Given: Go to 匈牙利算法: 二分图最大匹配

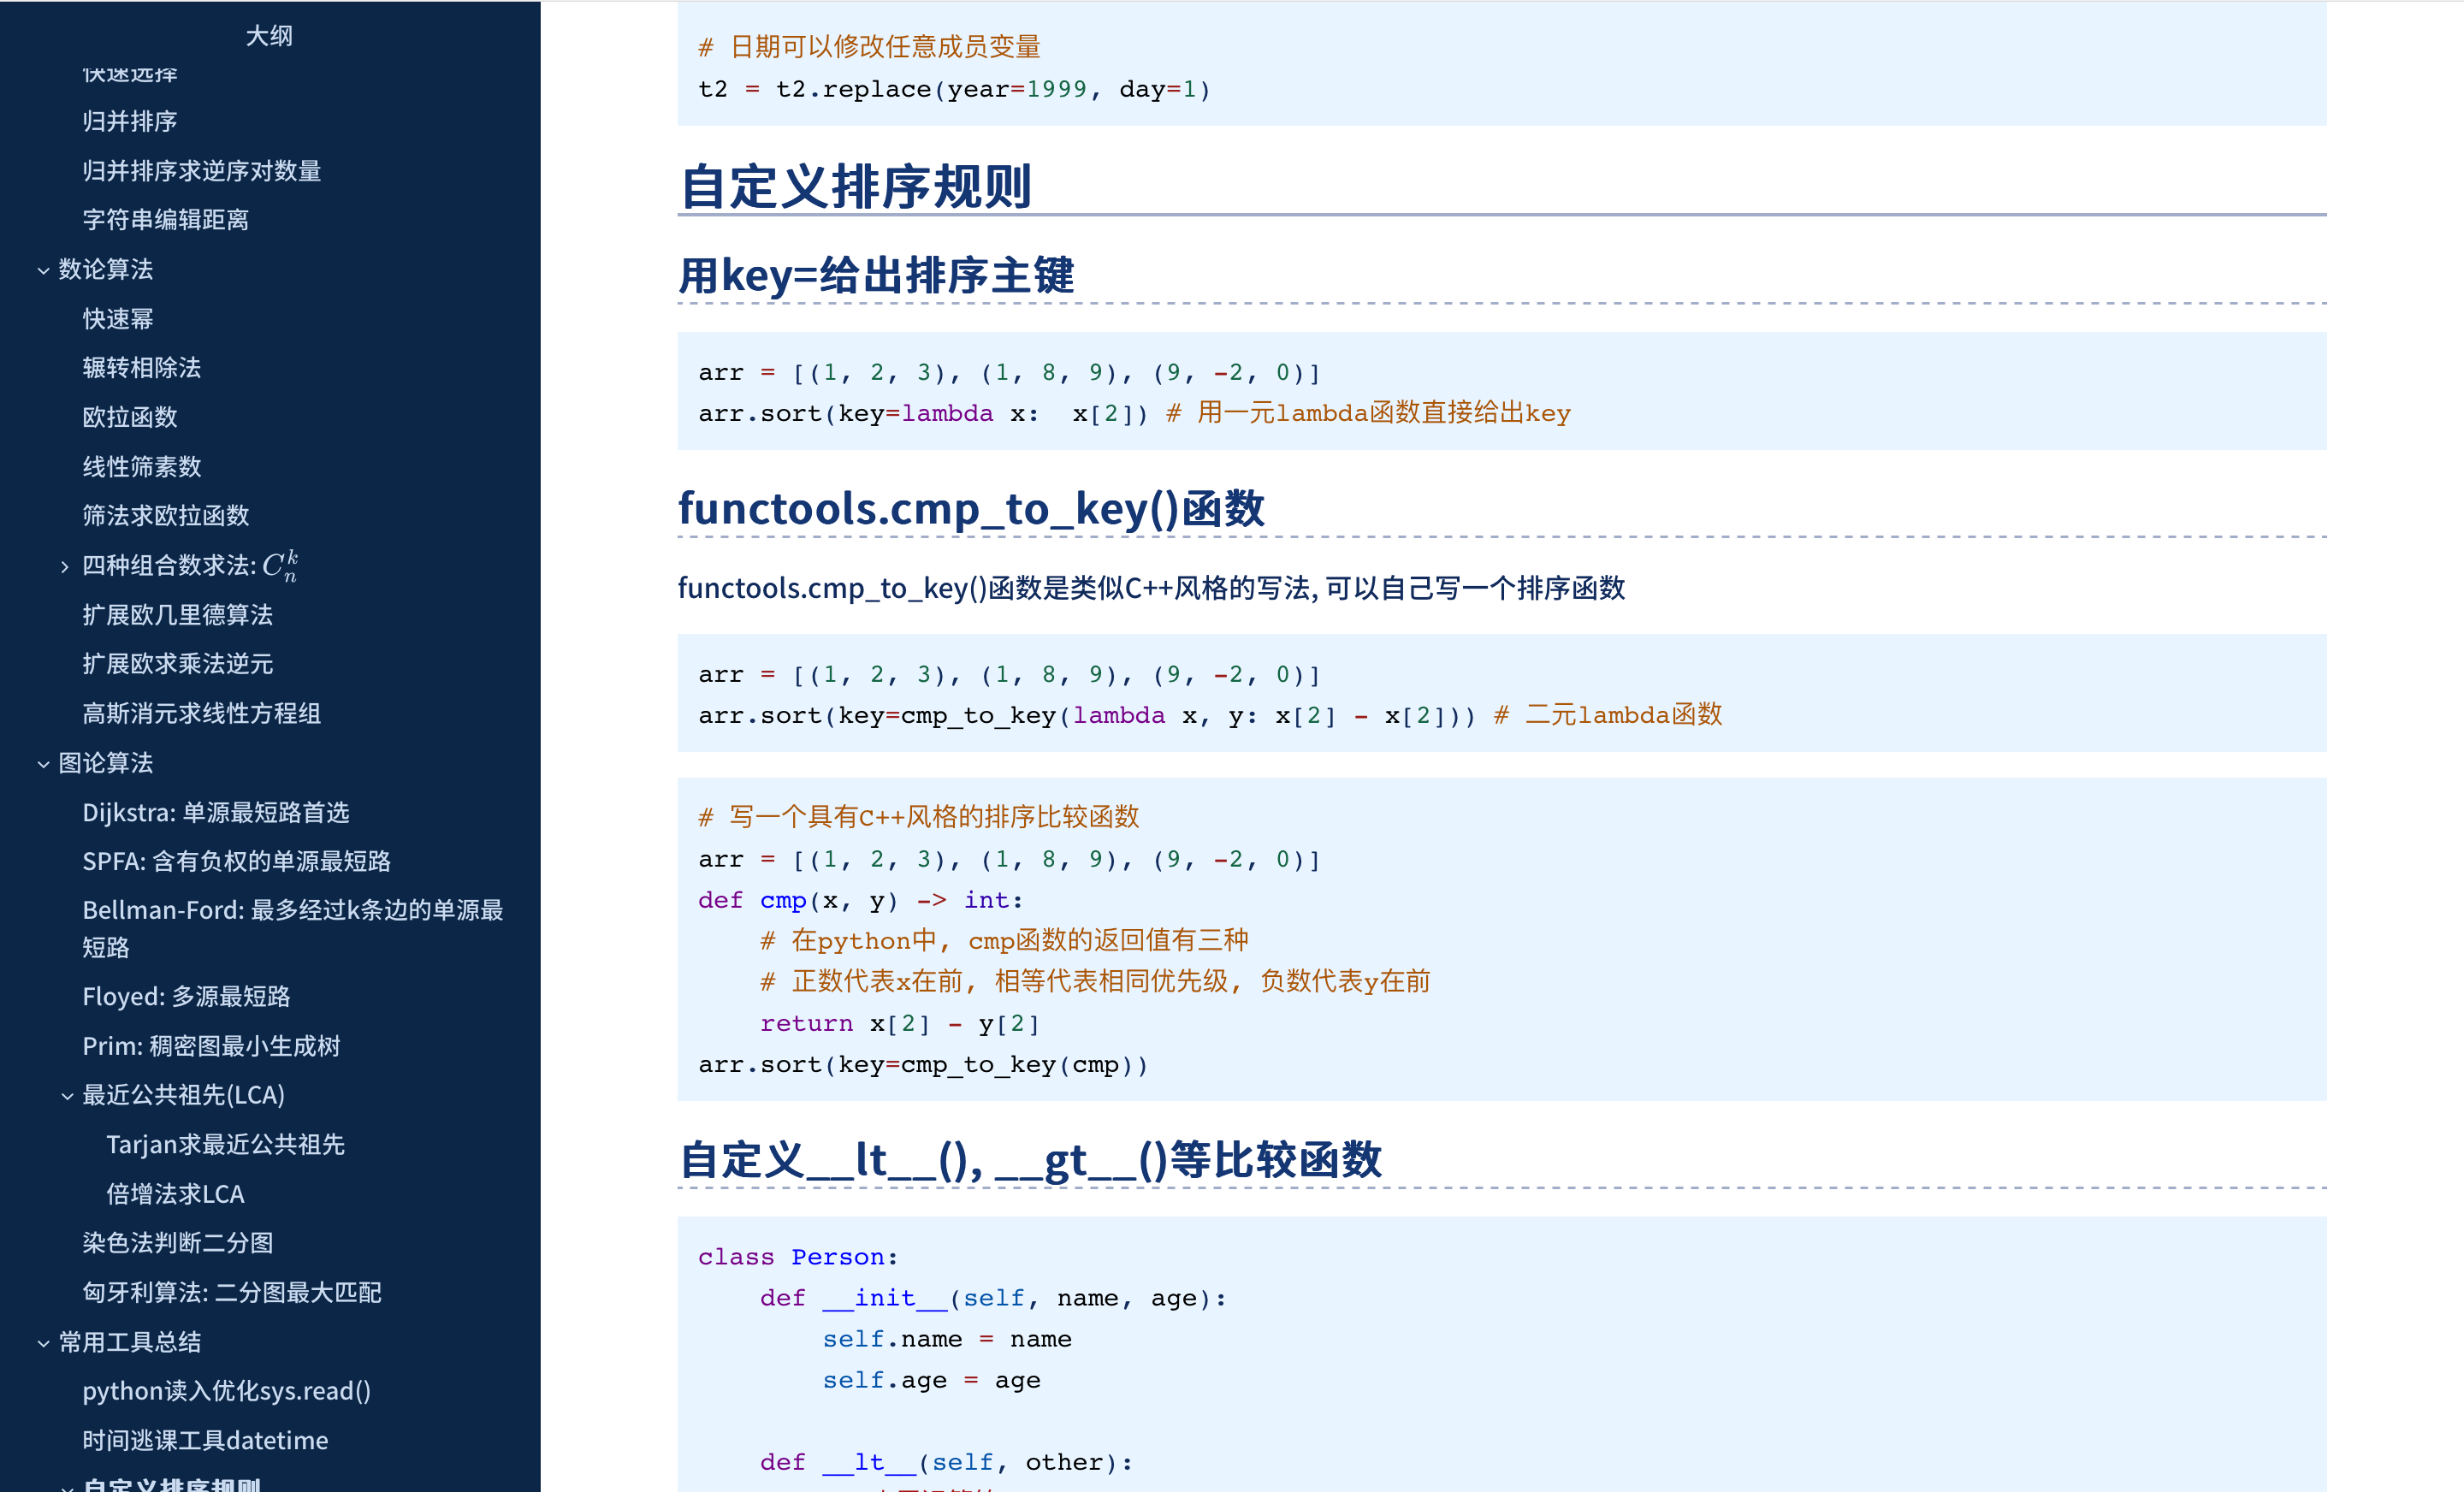Looking at the screenshot, I should [232, 1292].
